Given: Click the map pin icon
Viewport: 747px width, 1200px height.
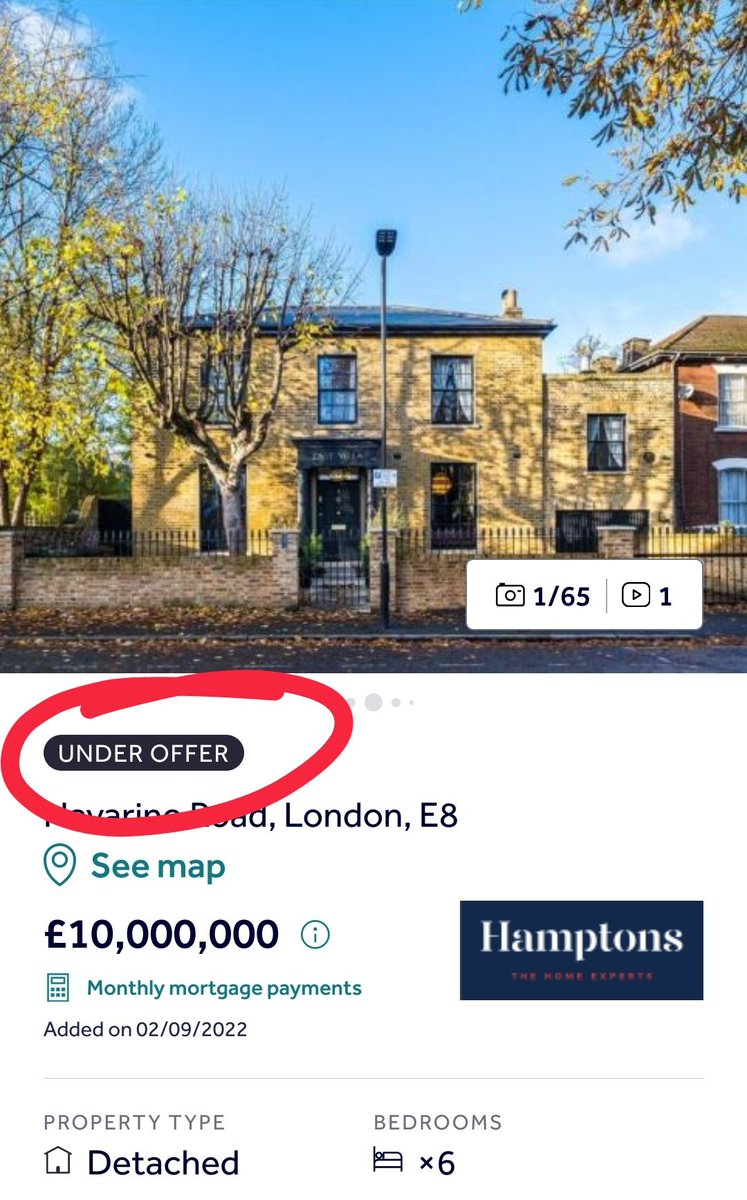Looking at the screenshot, I should click(x=60, y=866).
